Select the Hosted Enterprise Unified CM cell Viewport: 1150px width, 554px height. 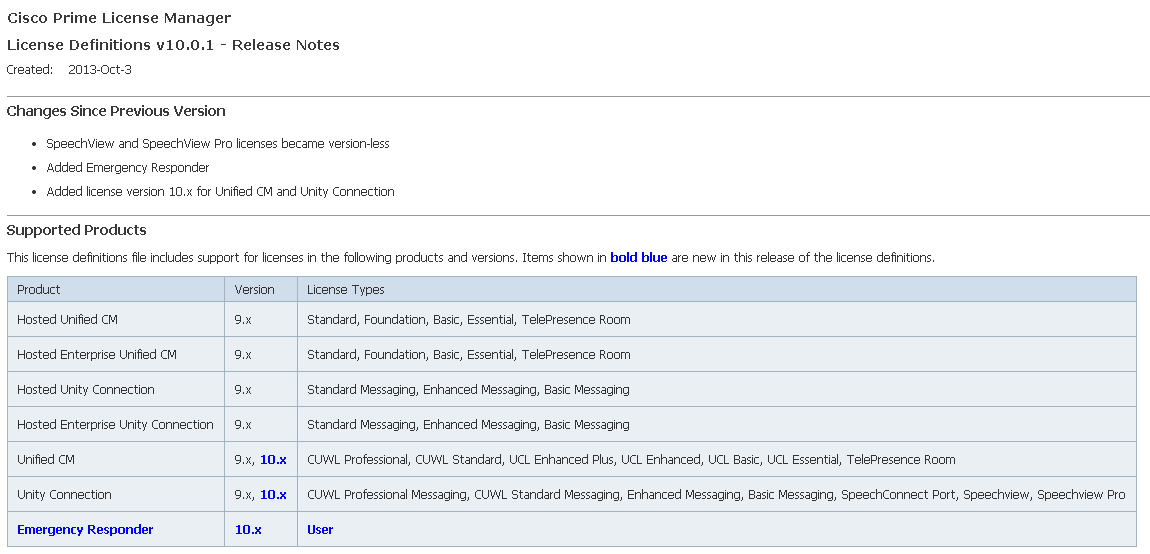pos(116,354)
